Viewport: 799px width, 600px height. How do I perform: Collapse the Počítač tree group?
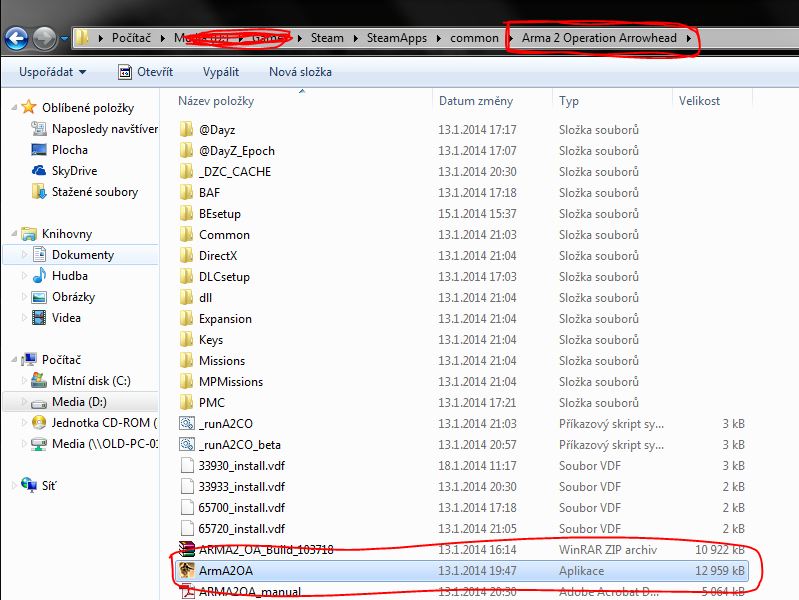tap(14, 359)
